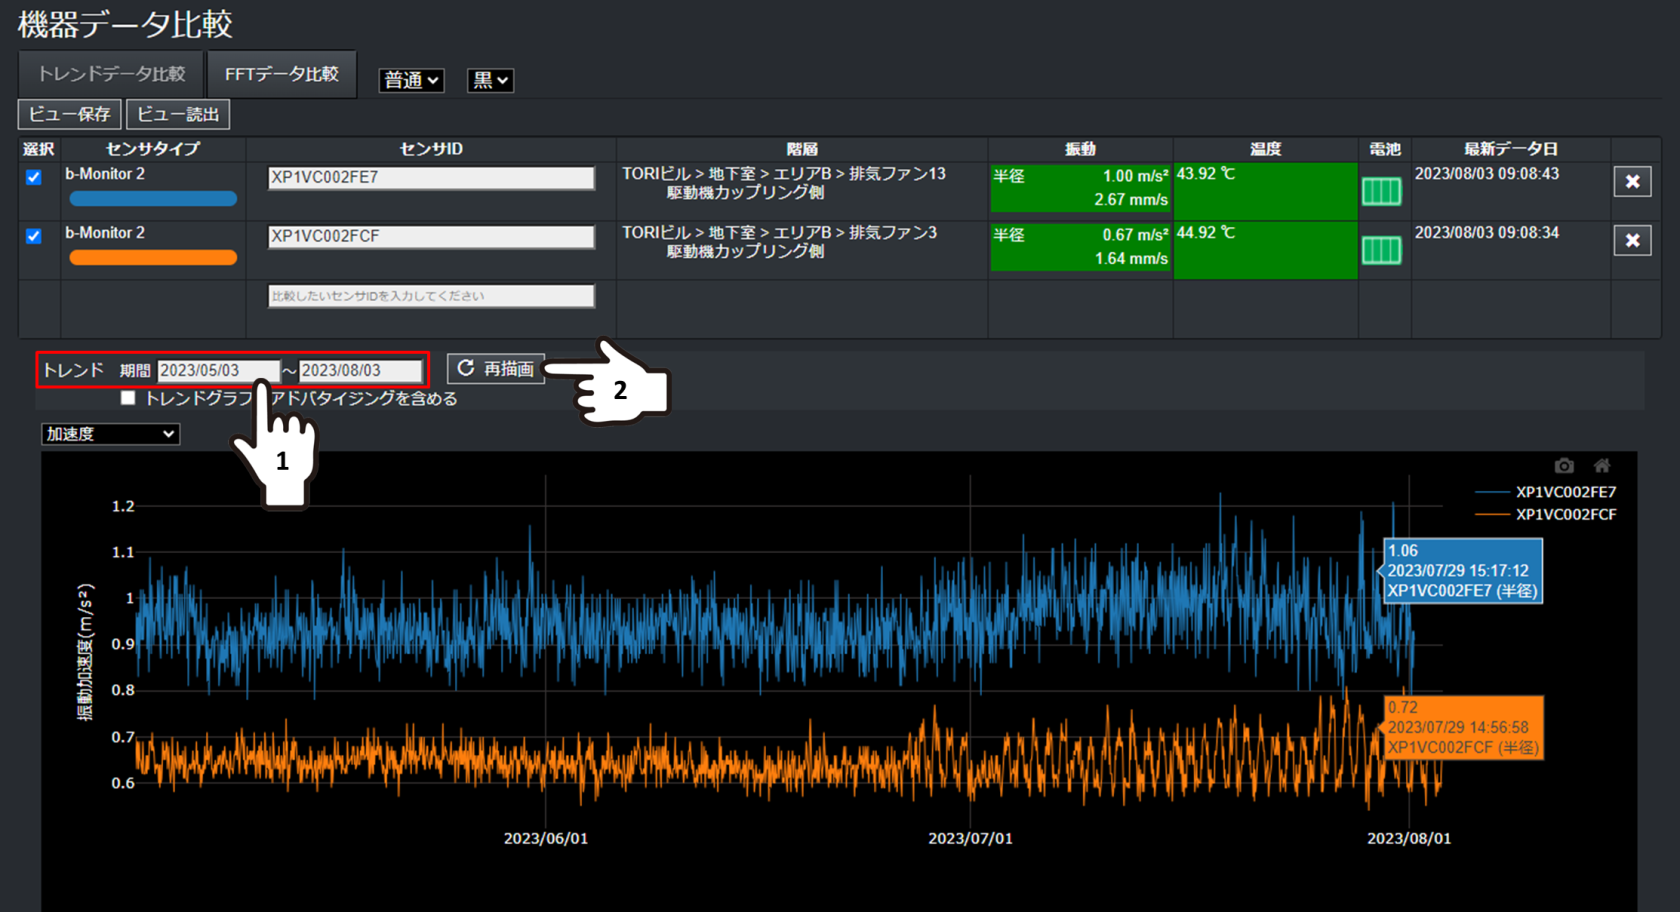Switch to FFTデータ比較 tab
This screenshot has width=1680, height=912.
(x=282, y=74)
